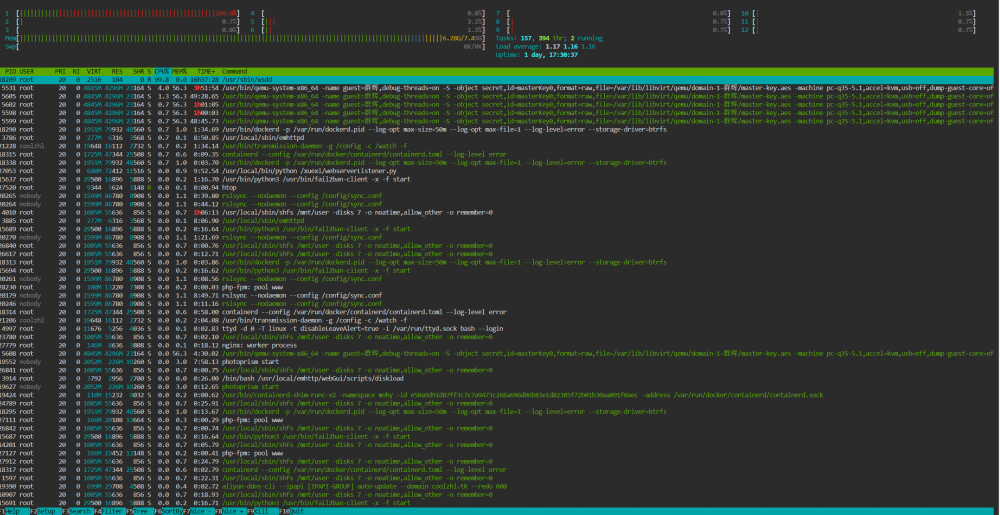Select the shfs row with PID 1597

pos(497,477)
